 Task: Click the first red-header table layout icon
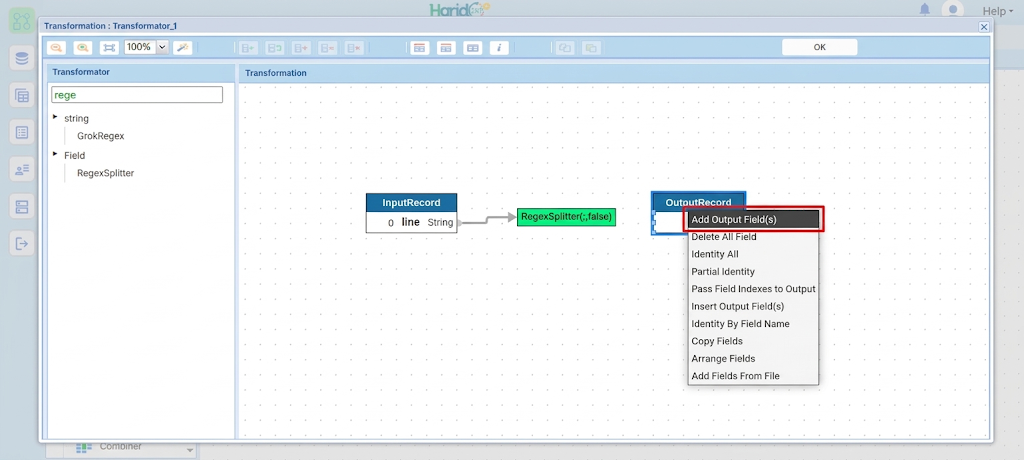(420, 48)
